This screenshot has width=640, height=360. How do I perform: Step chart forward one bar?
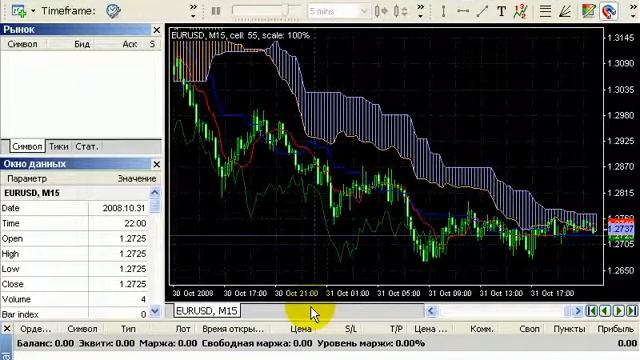618,311
